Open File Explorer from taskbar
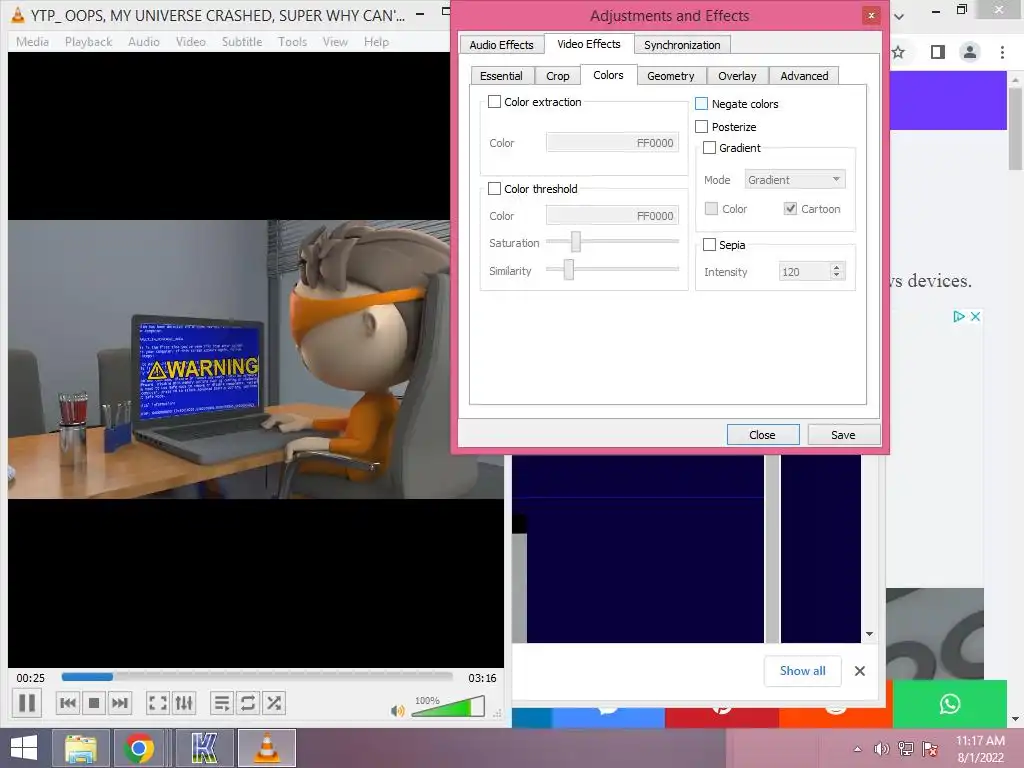This screenshot has width=1024, height=768. (81, 748)
